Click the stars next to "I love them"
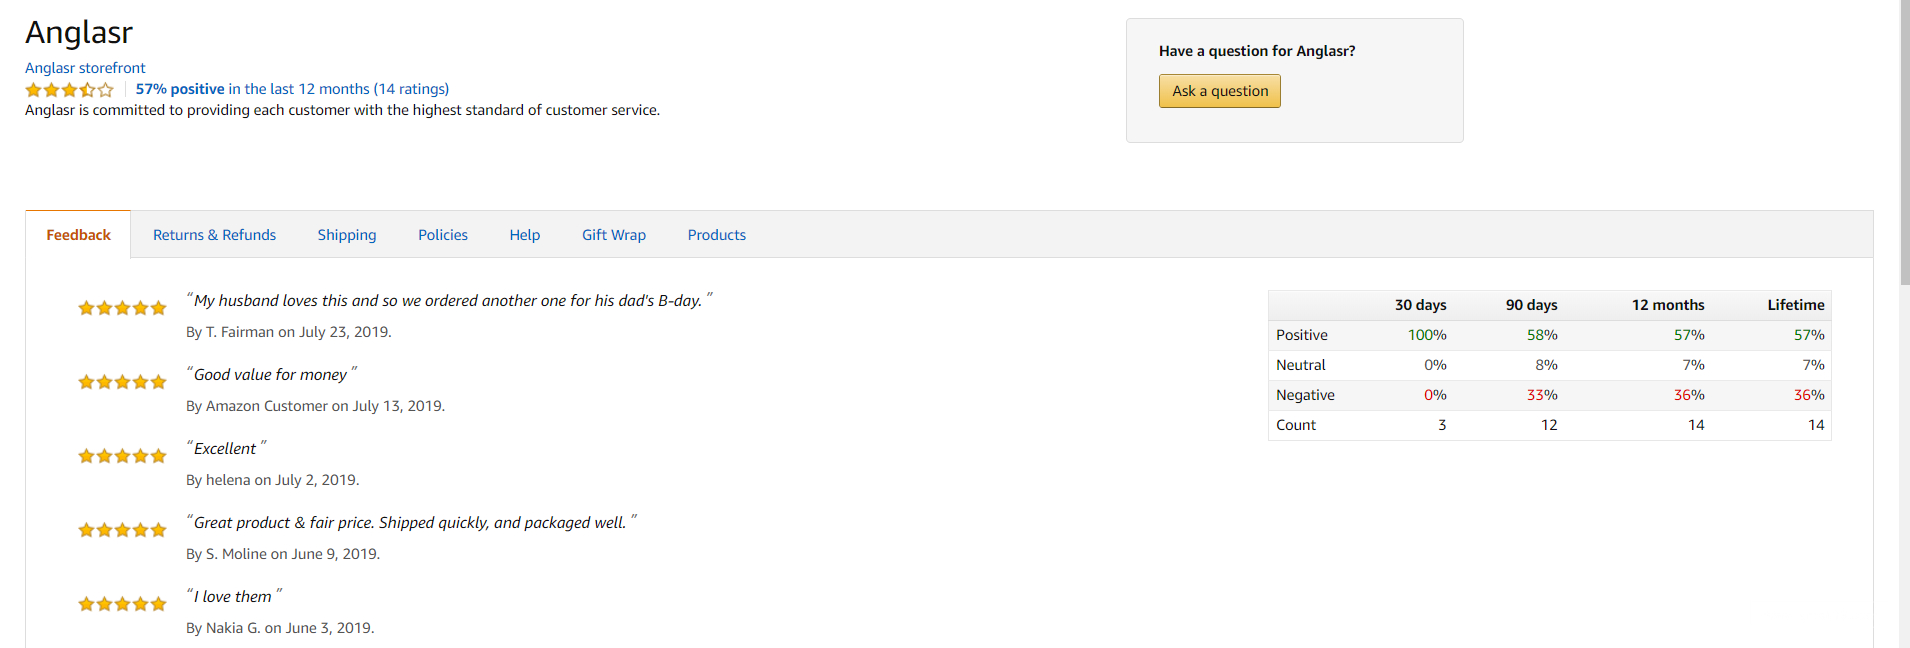 click(122, 604)
